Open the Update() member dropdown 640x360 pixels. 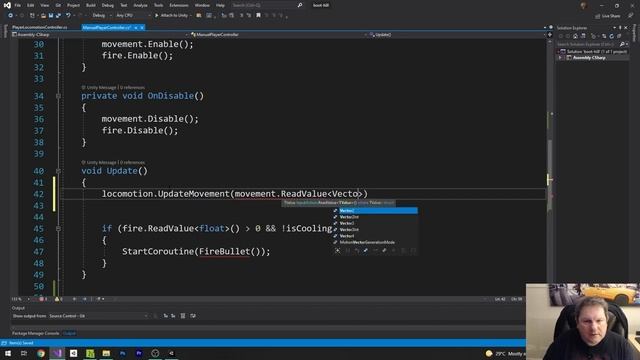(x=456, y=35)
